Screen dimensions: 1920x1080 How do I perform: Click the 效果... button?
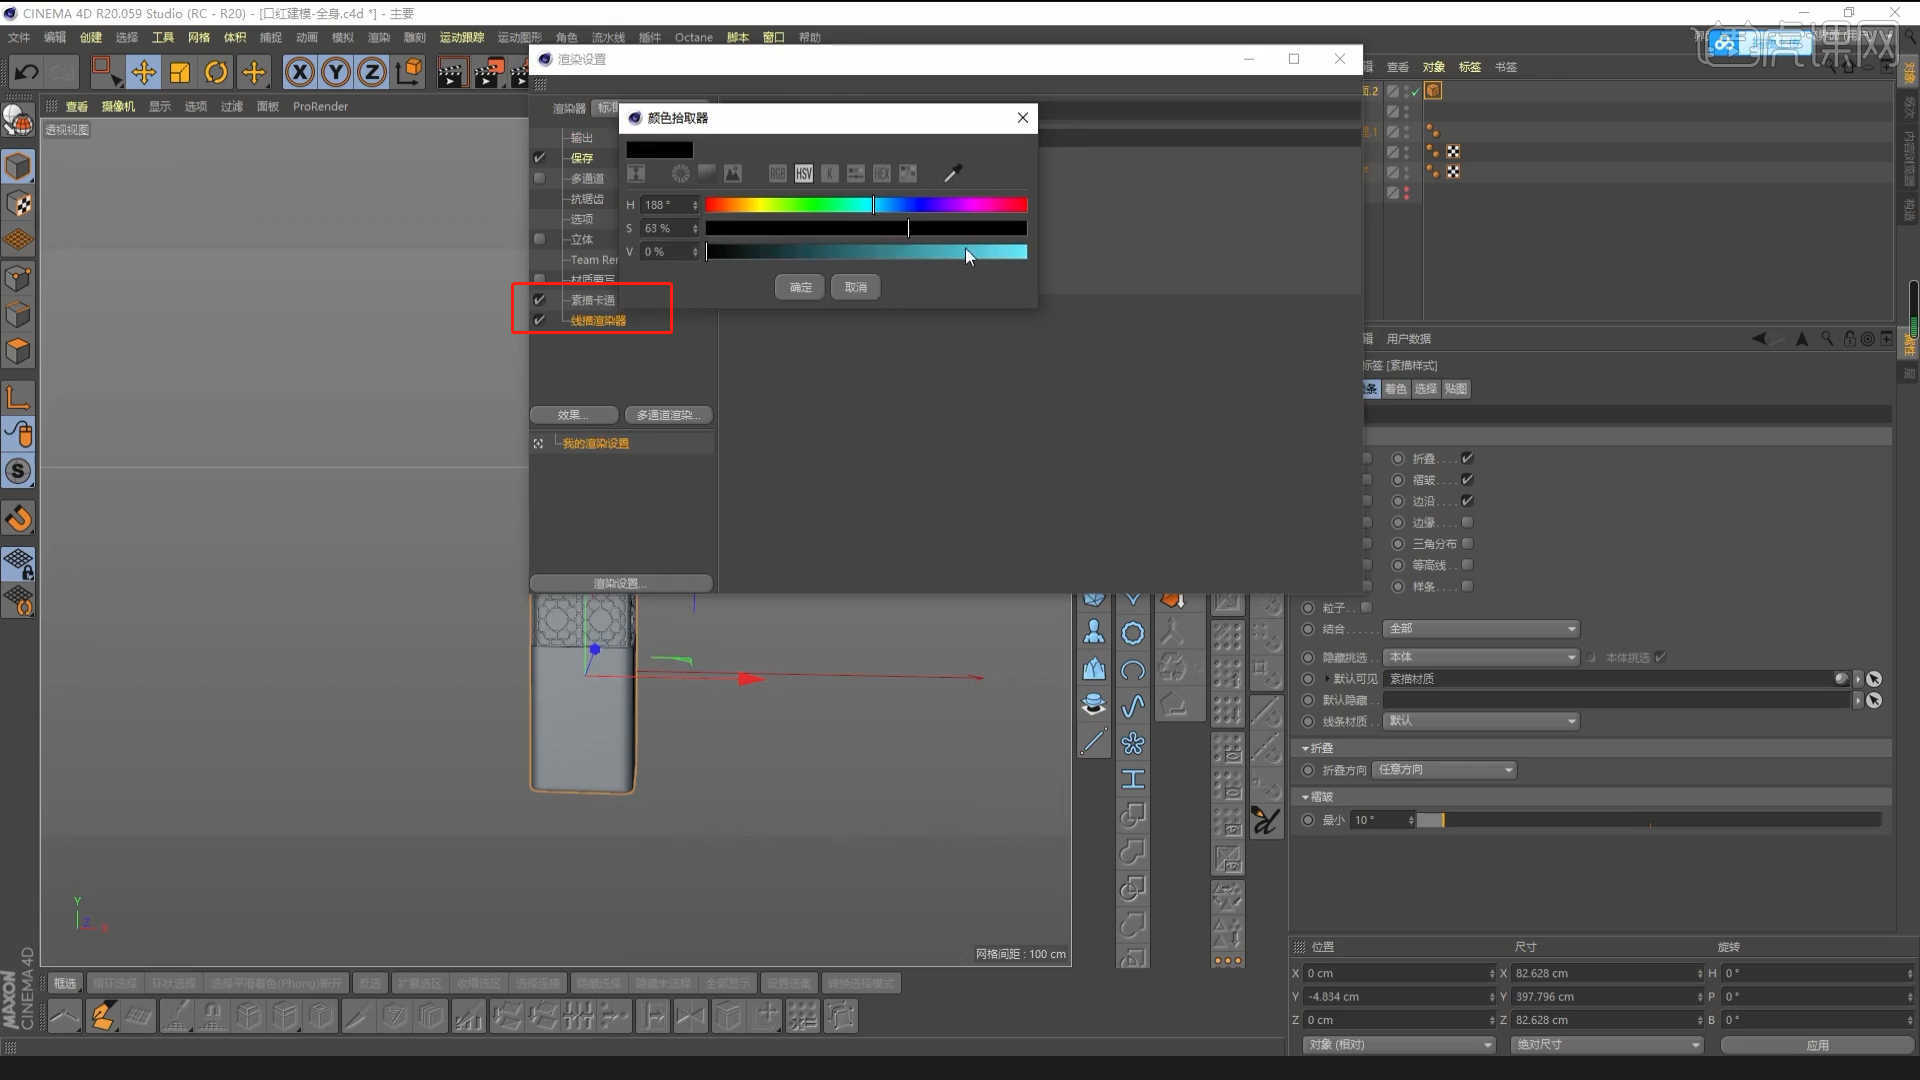[x=574, y=415]
